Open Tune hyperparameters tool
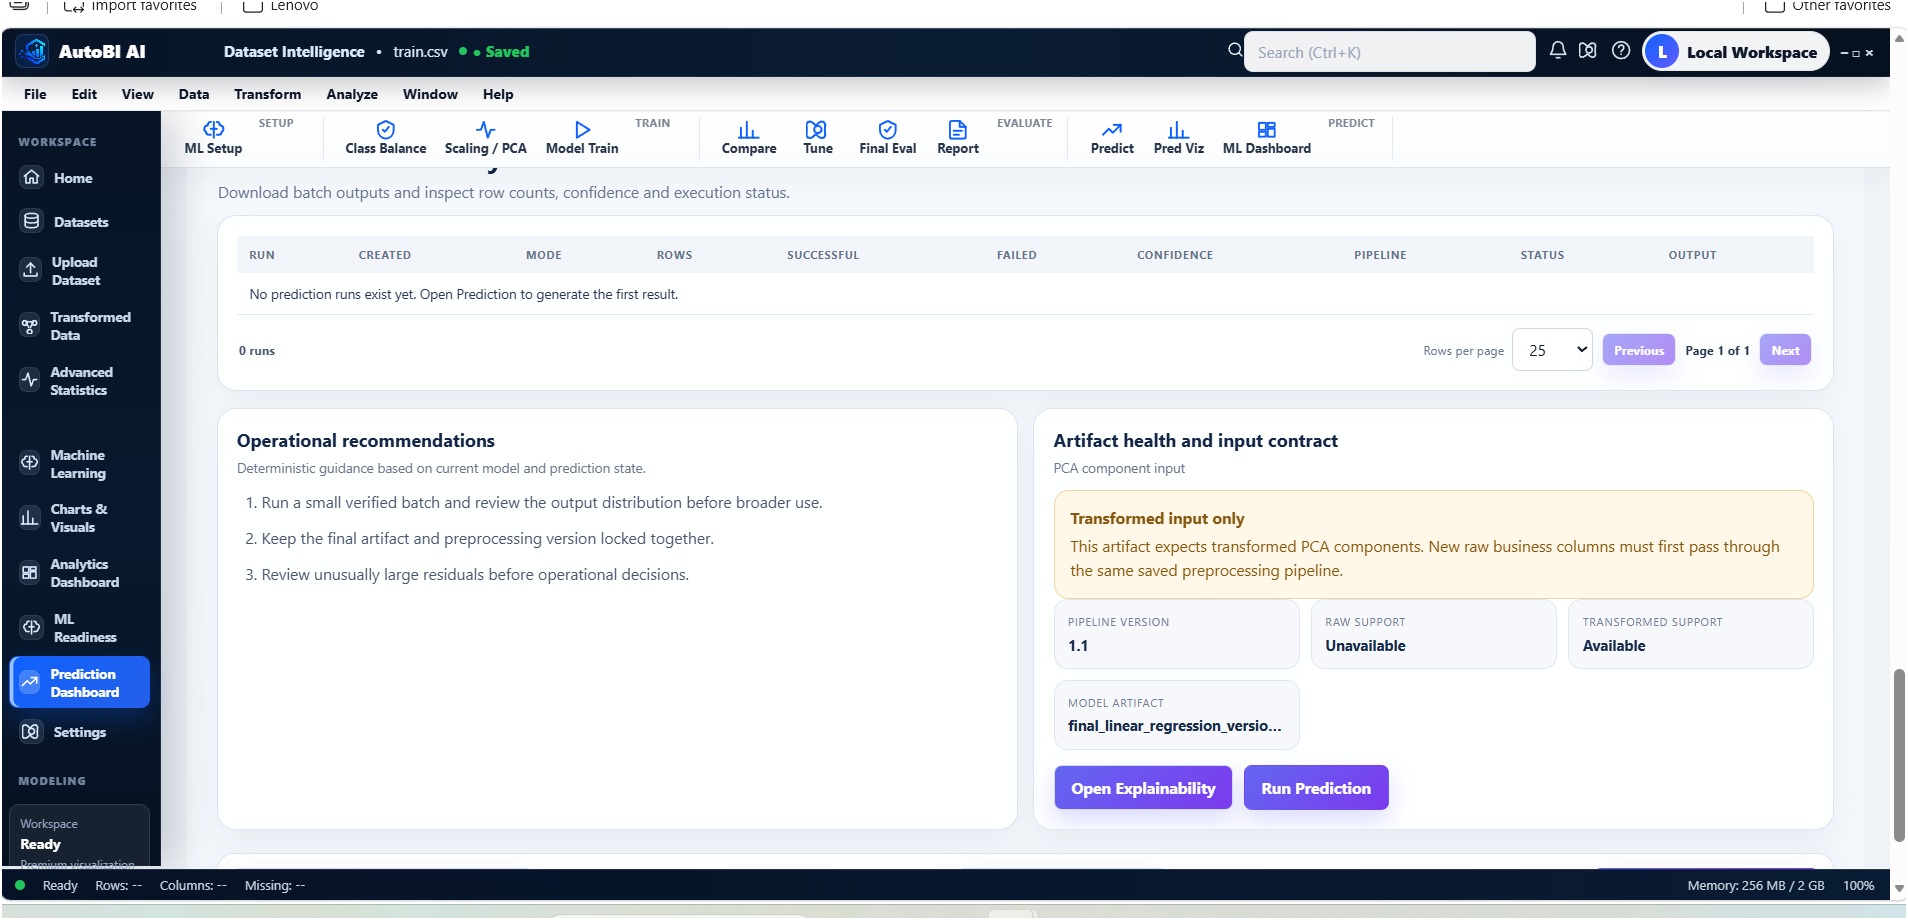The width and height of the screenshot is (1908, 920). 817,138
